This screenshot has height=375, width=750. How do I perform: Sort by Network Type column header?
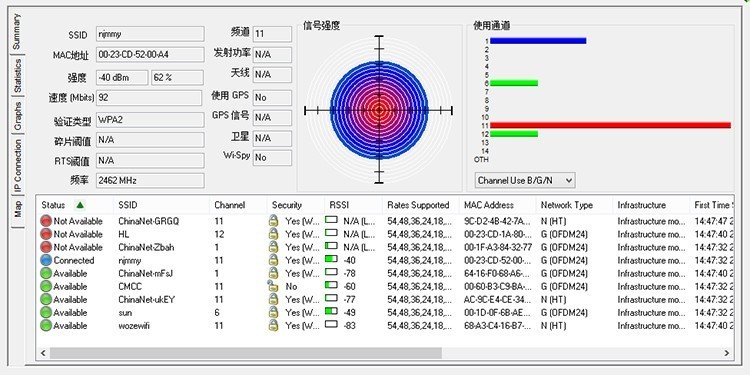click(x=574, y=205)
